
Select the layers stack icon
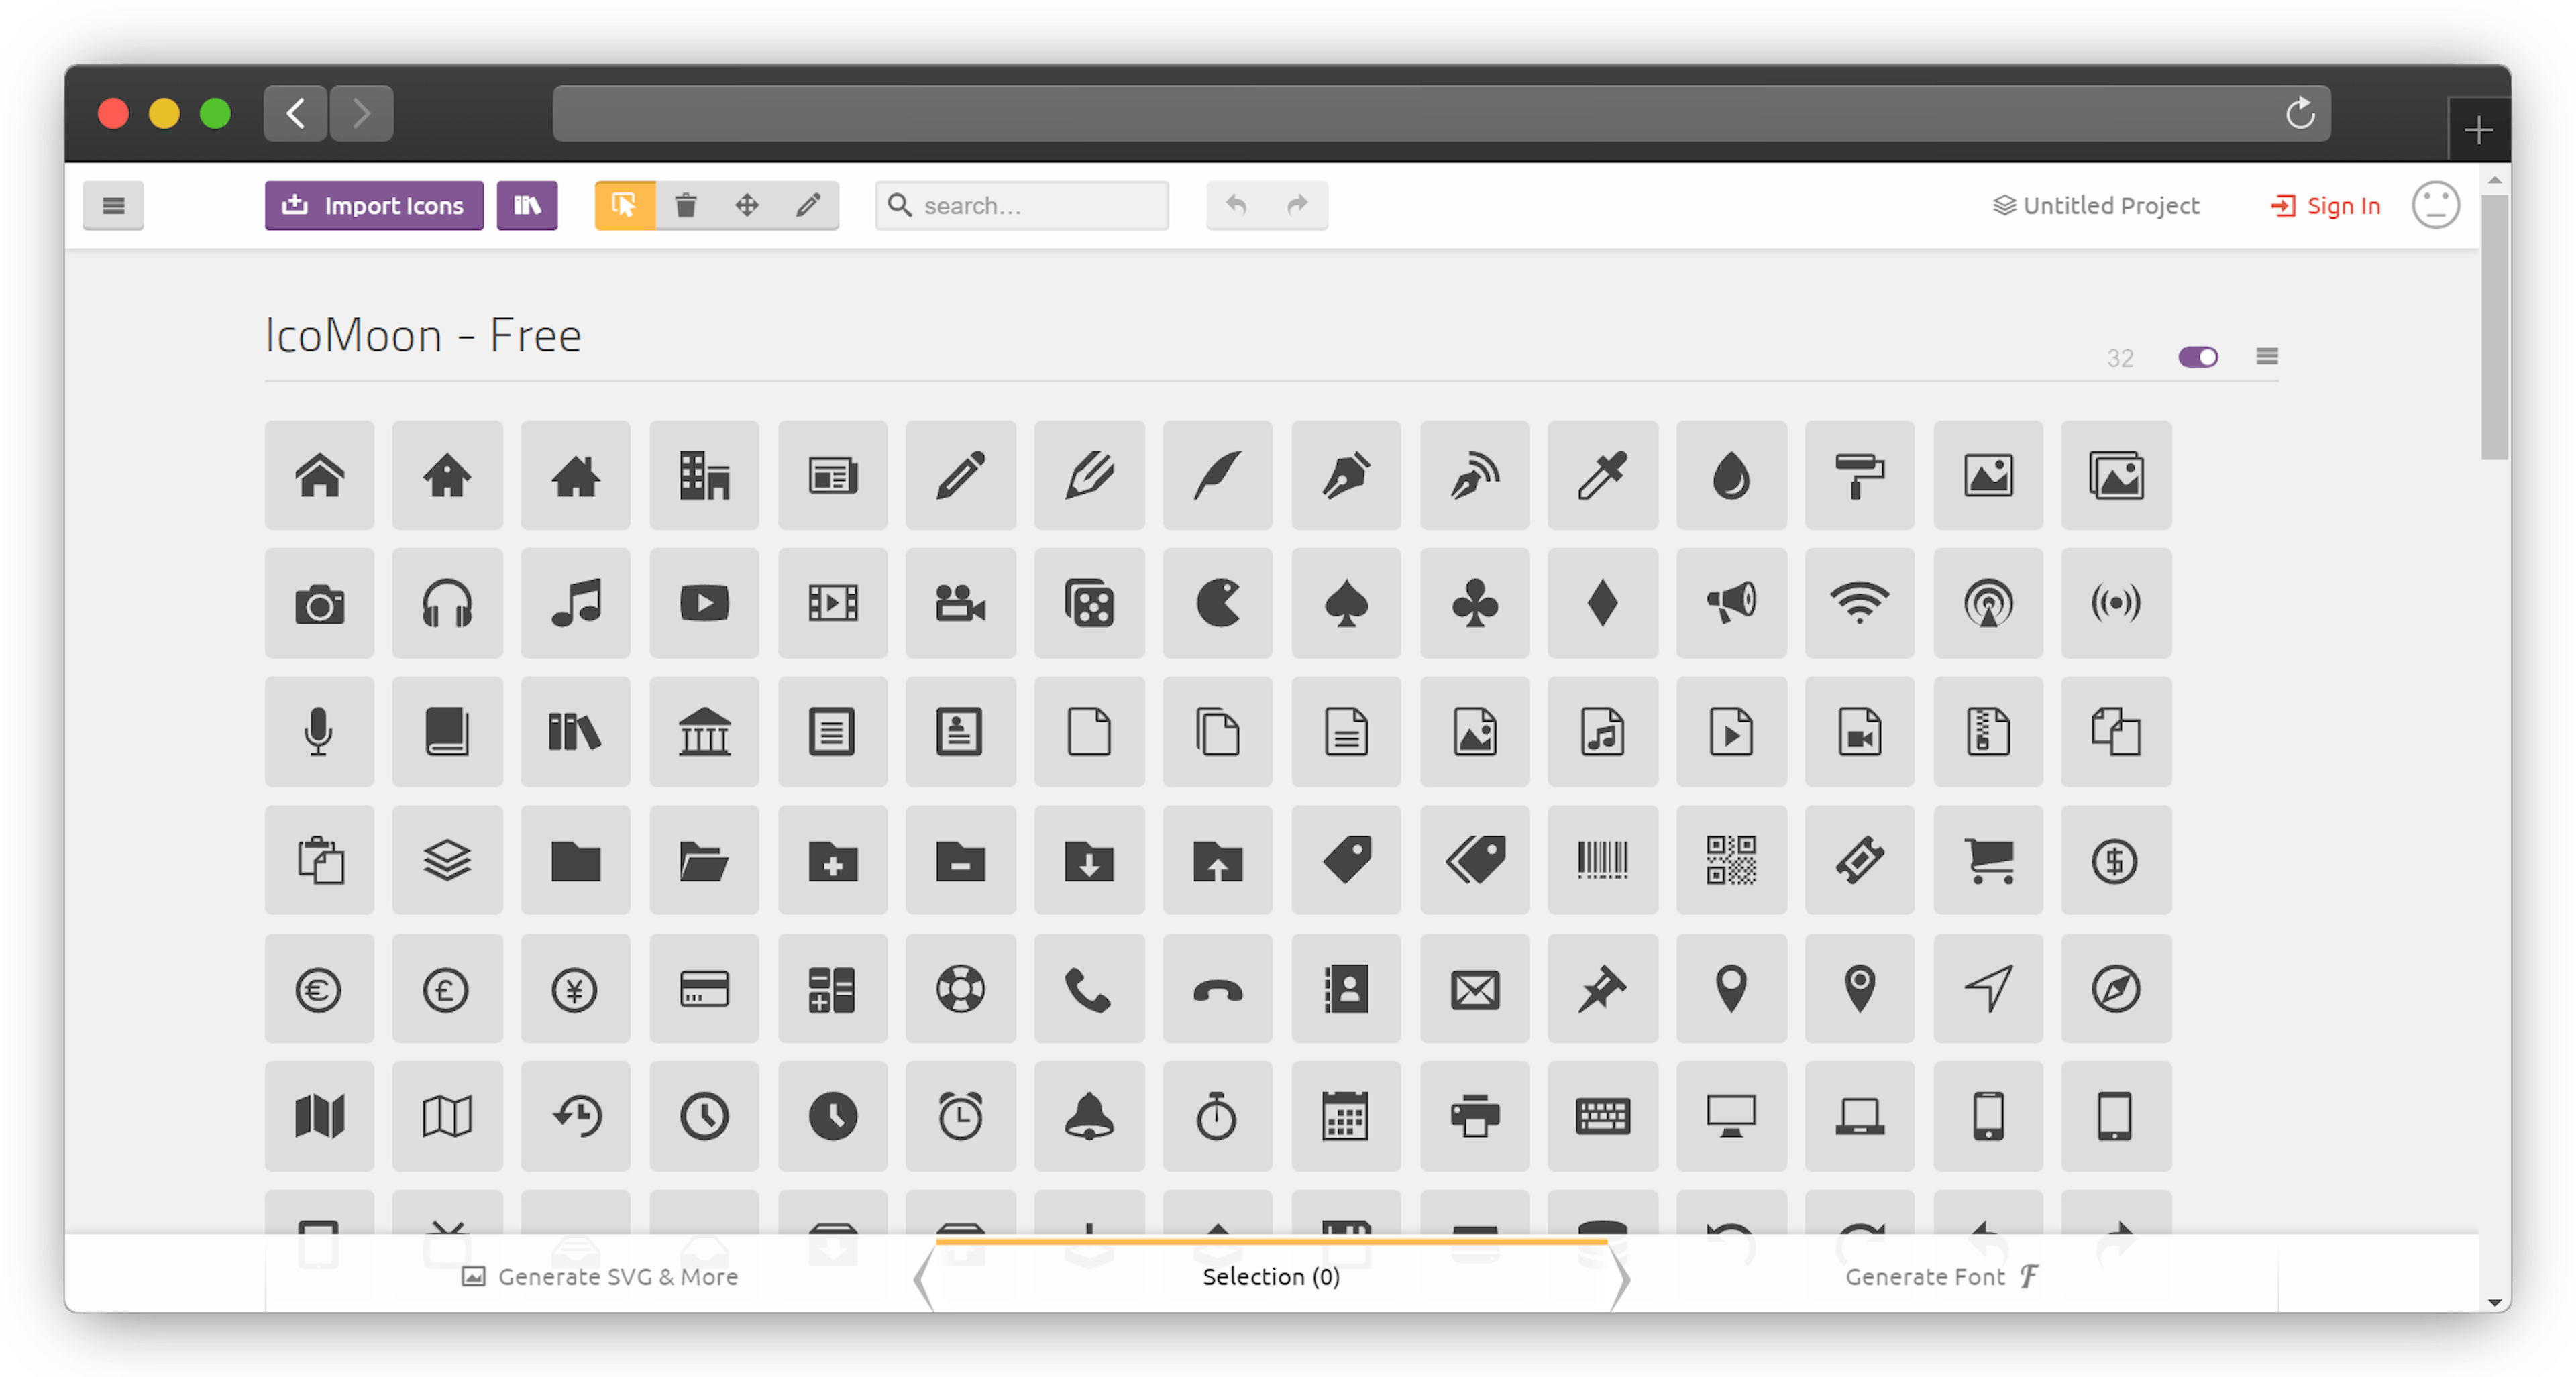(x=447, y=860)
